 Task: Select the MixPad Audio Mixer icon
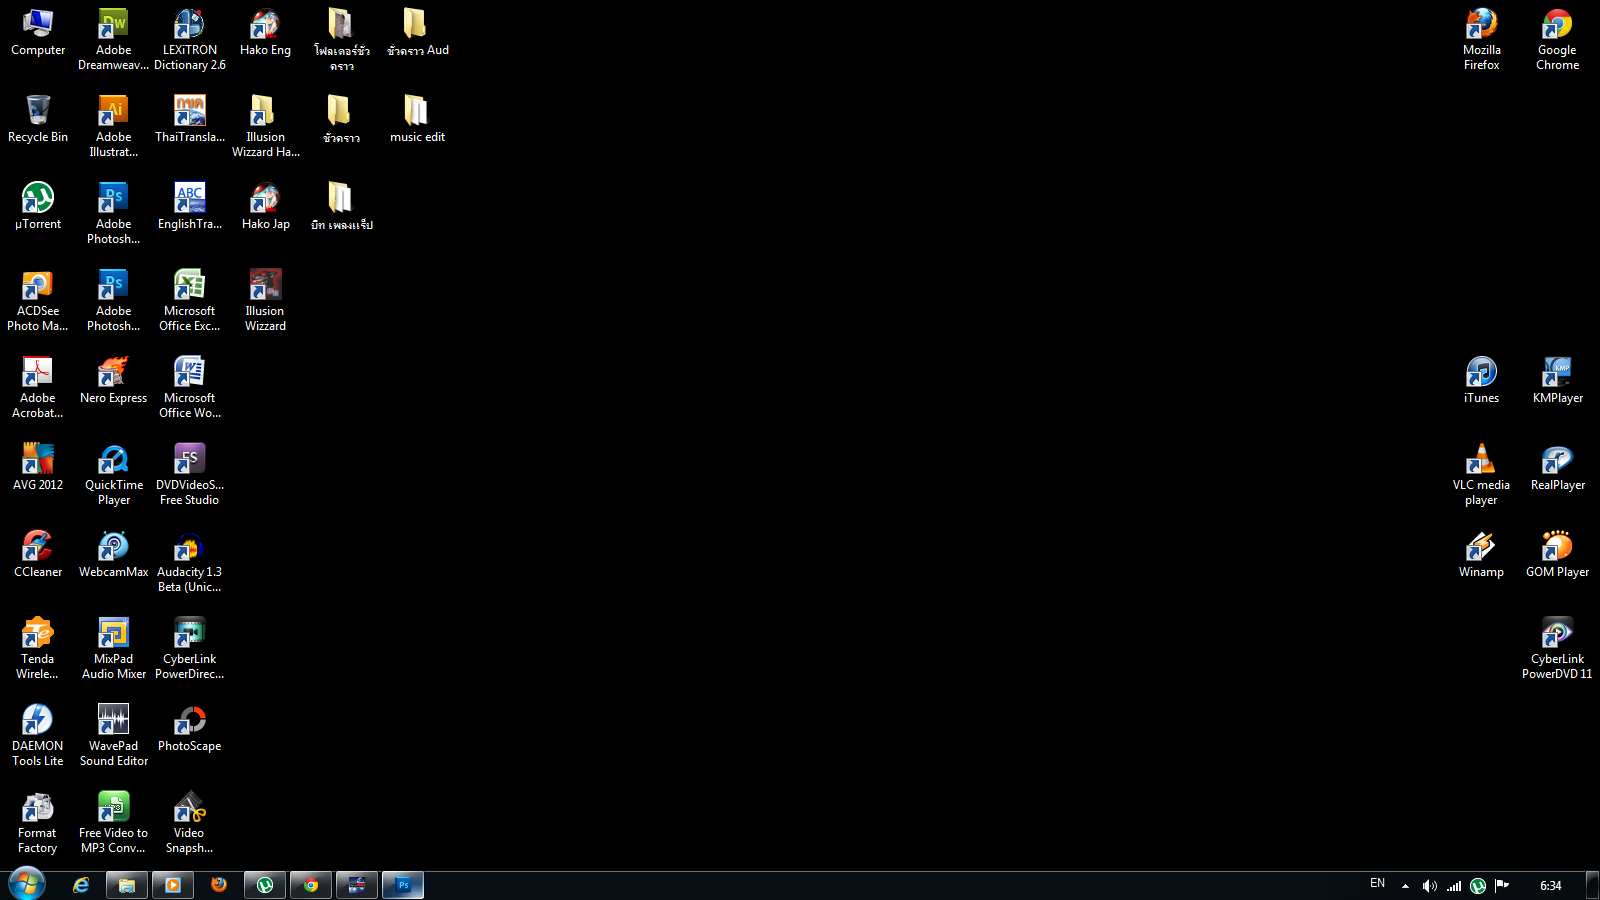(x=114, y=648)
